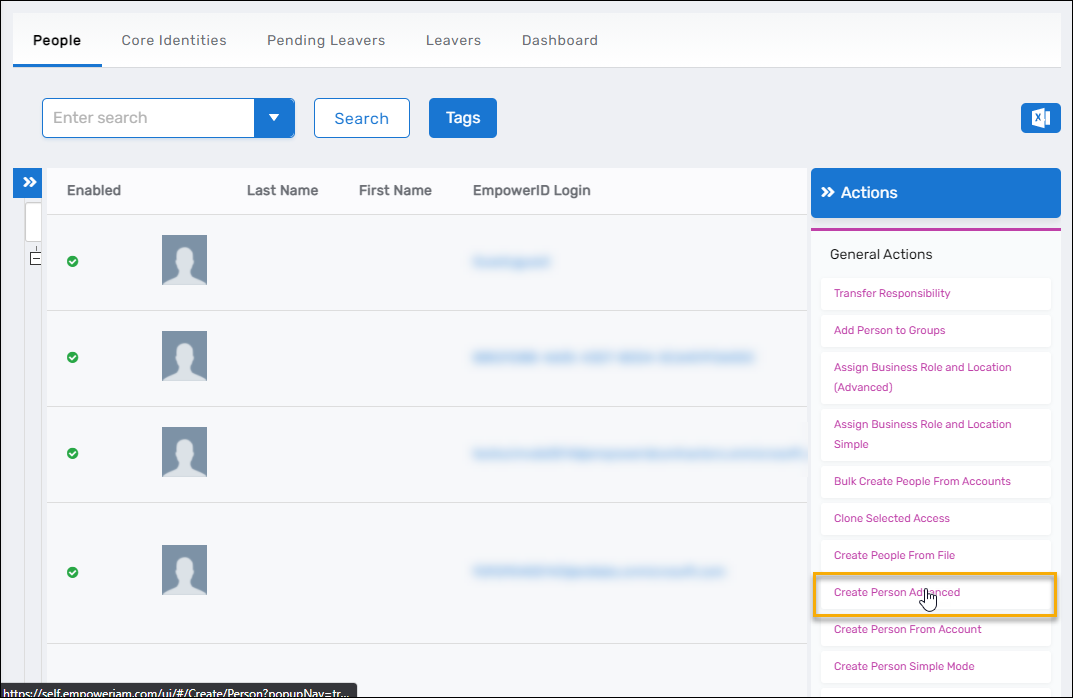The image size is (1073, 698).
Task: Collapse the tree node minus box
Action: coord(35,259)
